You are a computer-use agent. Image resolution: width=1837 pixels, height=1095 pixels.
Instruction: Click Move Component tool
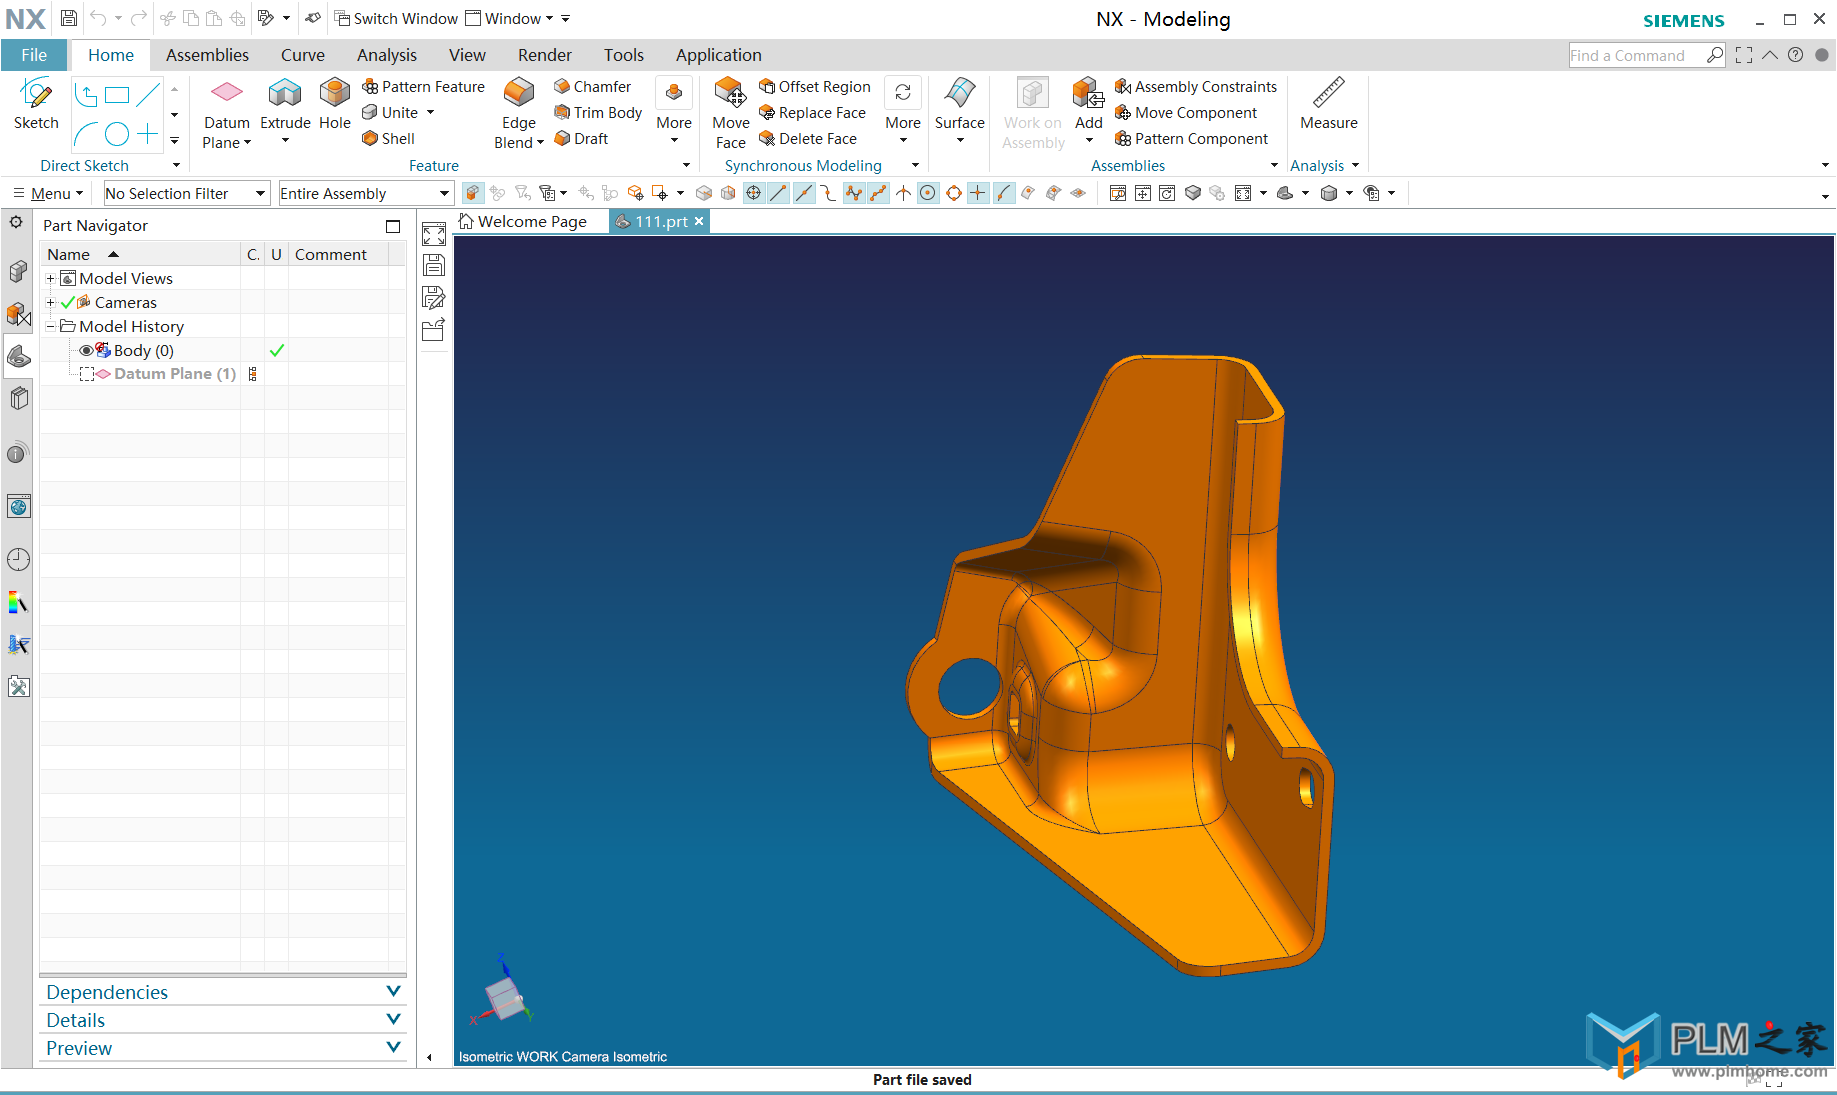(x=1186, y=113)
